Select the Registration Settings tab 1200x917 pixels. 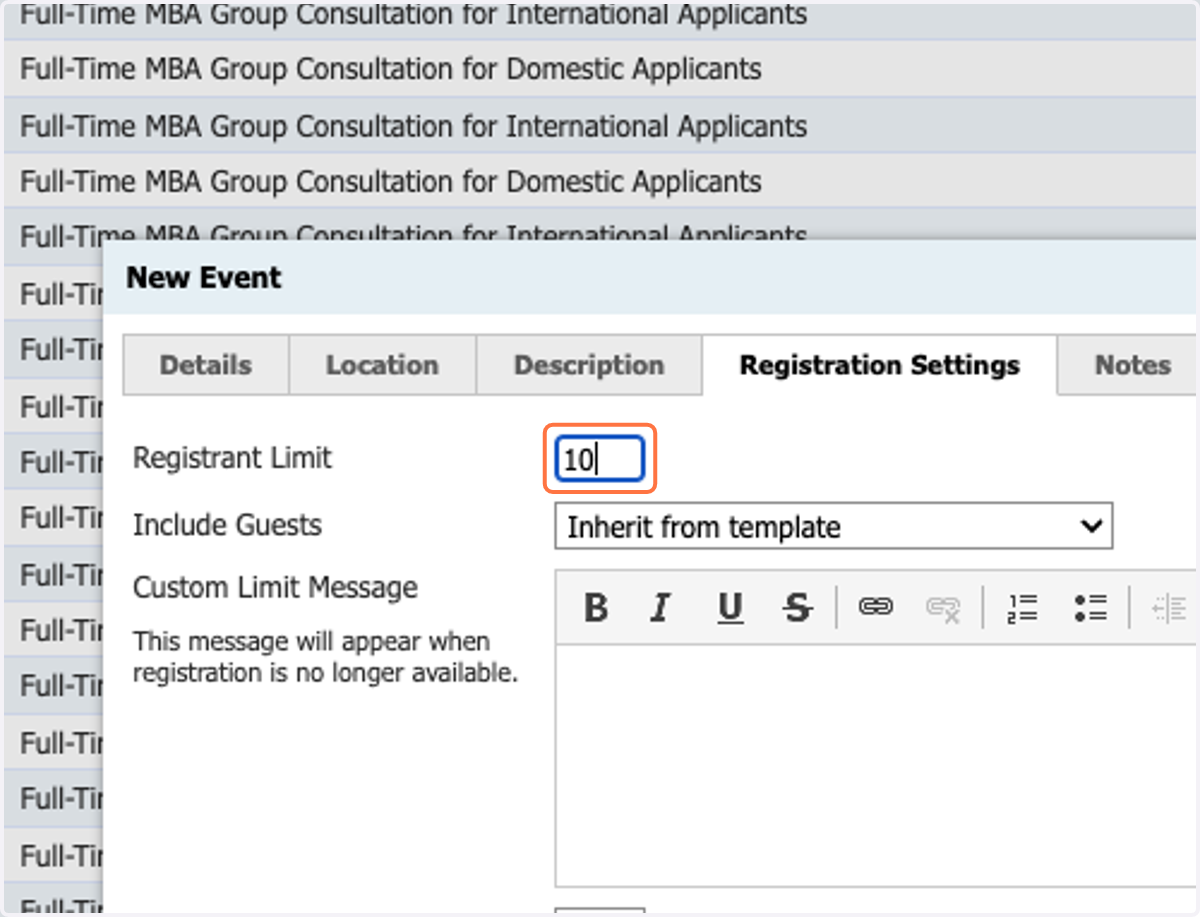pyautogui.click(x=880, y=365)
